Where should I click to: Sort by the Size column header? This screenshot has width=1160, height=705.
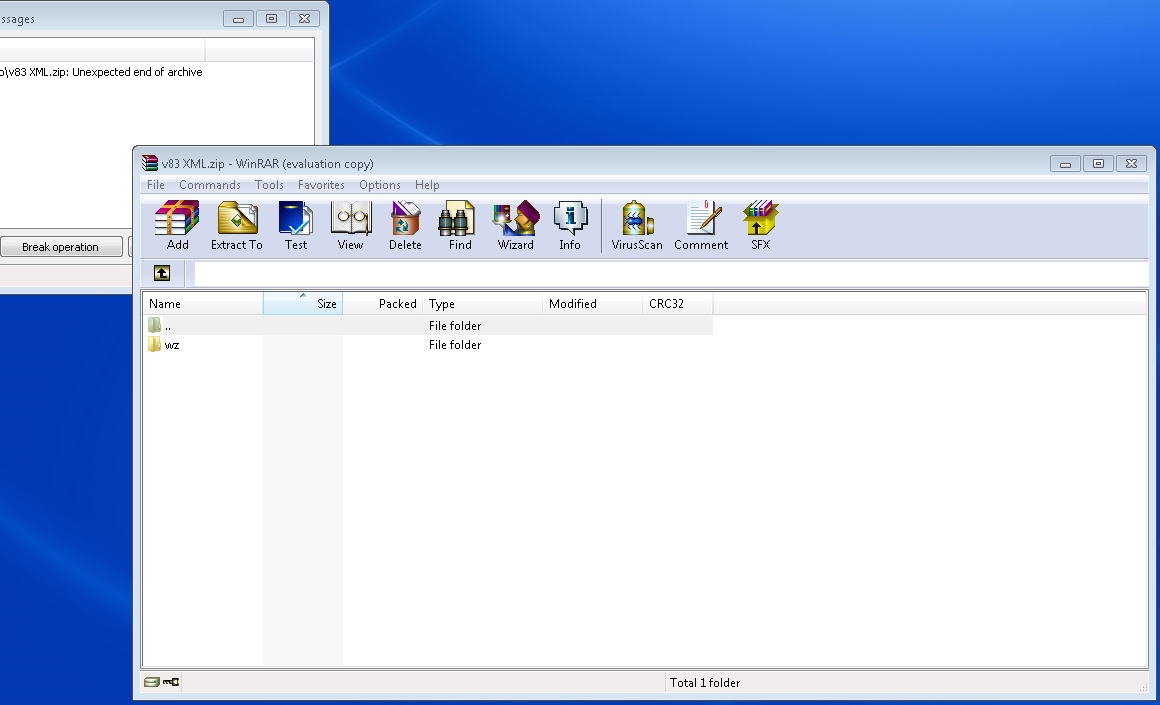[303, 303]
